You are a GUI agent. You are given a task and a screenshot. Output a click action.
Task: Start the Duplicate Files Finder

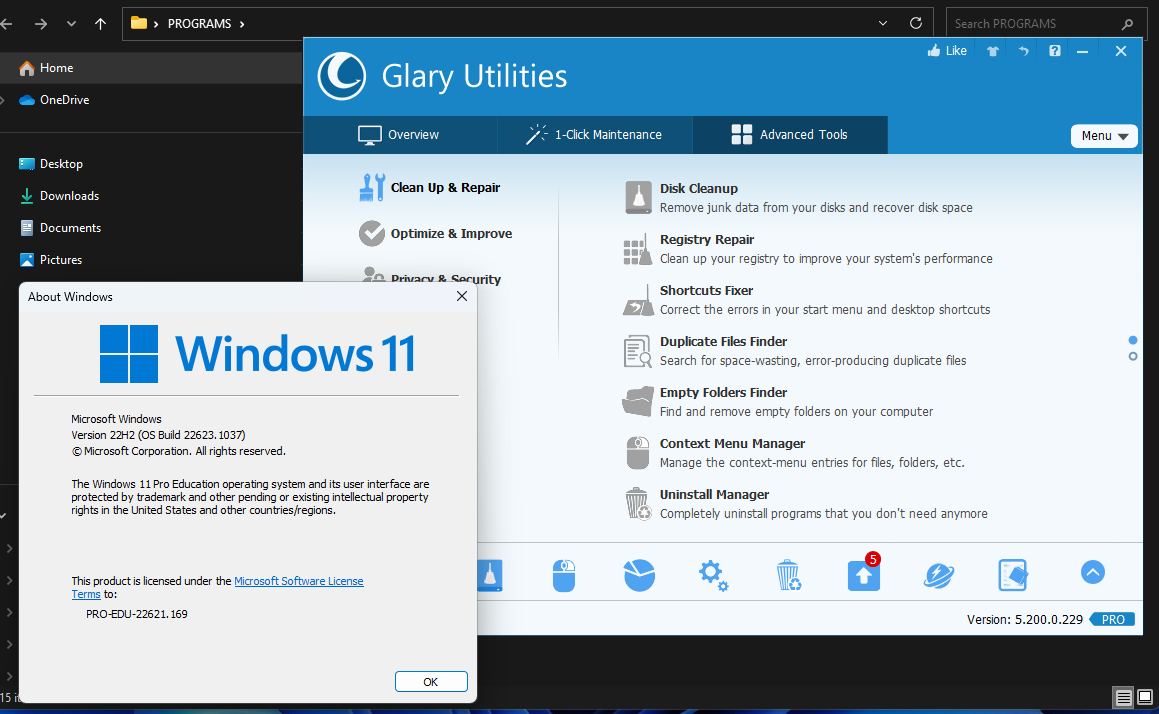click(x=795, y=350)
